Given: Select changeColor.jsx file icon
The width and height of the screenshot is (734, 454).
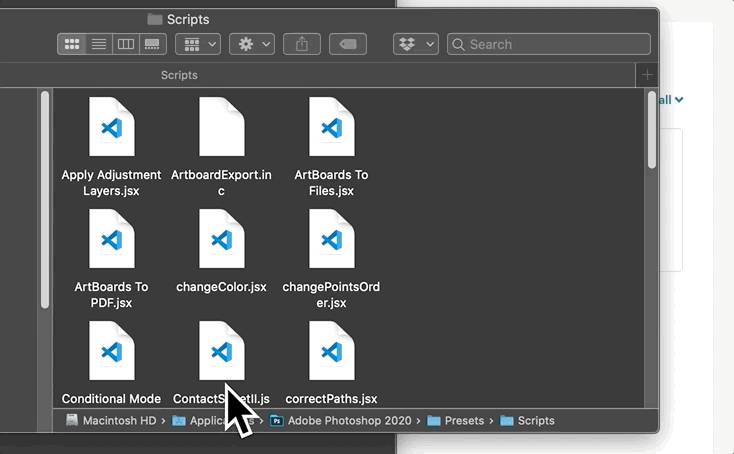Looking at the screenshot, I should click(x=222, y=239).
